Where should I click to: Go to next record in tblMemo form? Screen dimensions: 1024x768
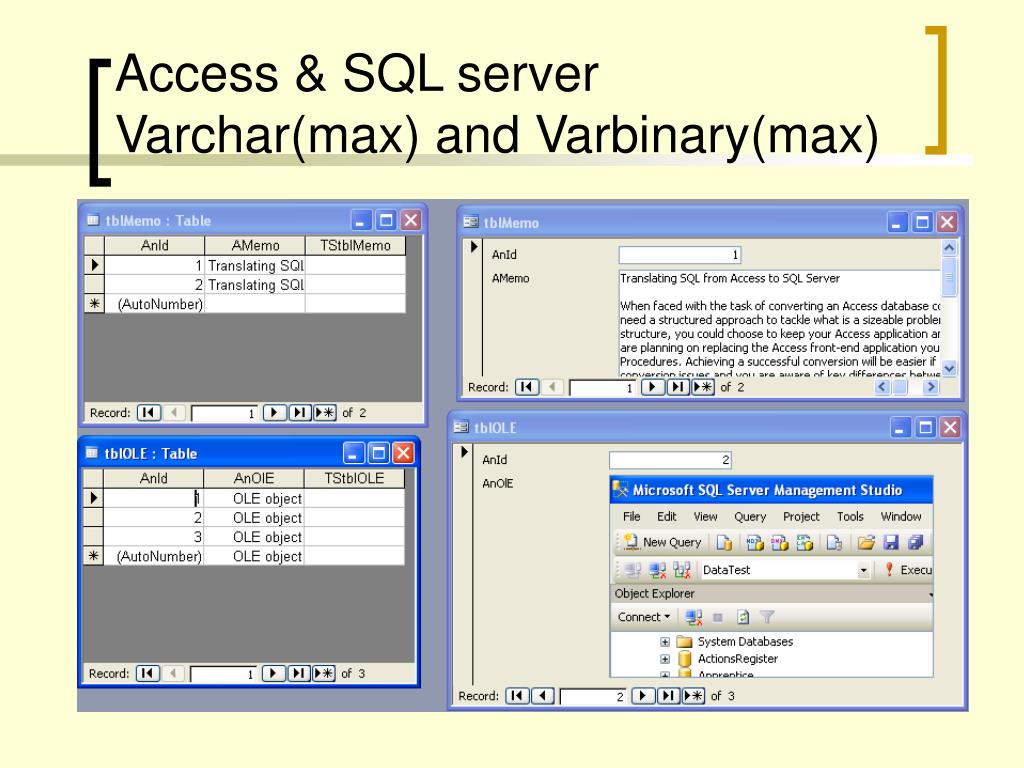[652, 387]
